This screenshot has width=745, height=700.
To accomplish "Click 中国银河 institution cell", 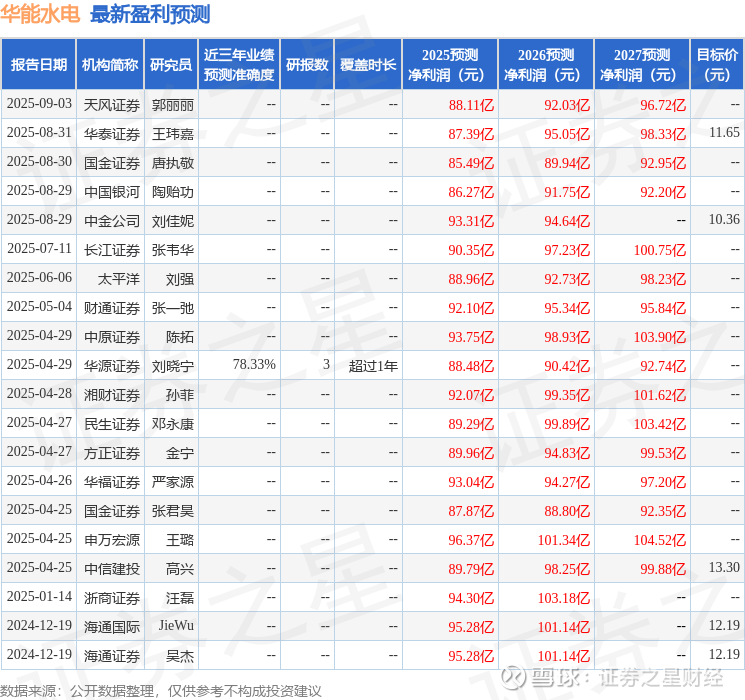I will coord(112,192).
